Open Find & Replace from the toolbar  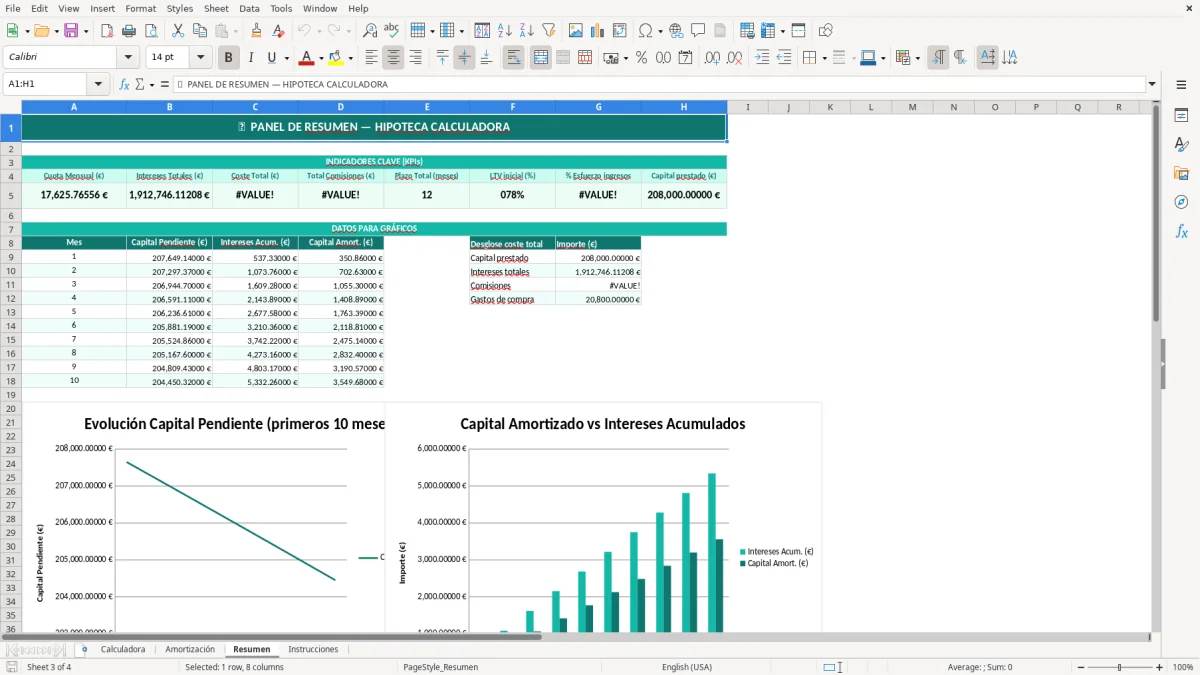point(370,31)
